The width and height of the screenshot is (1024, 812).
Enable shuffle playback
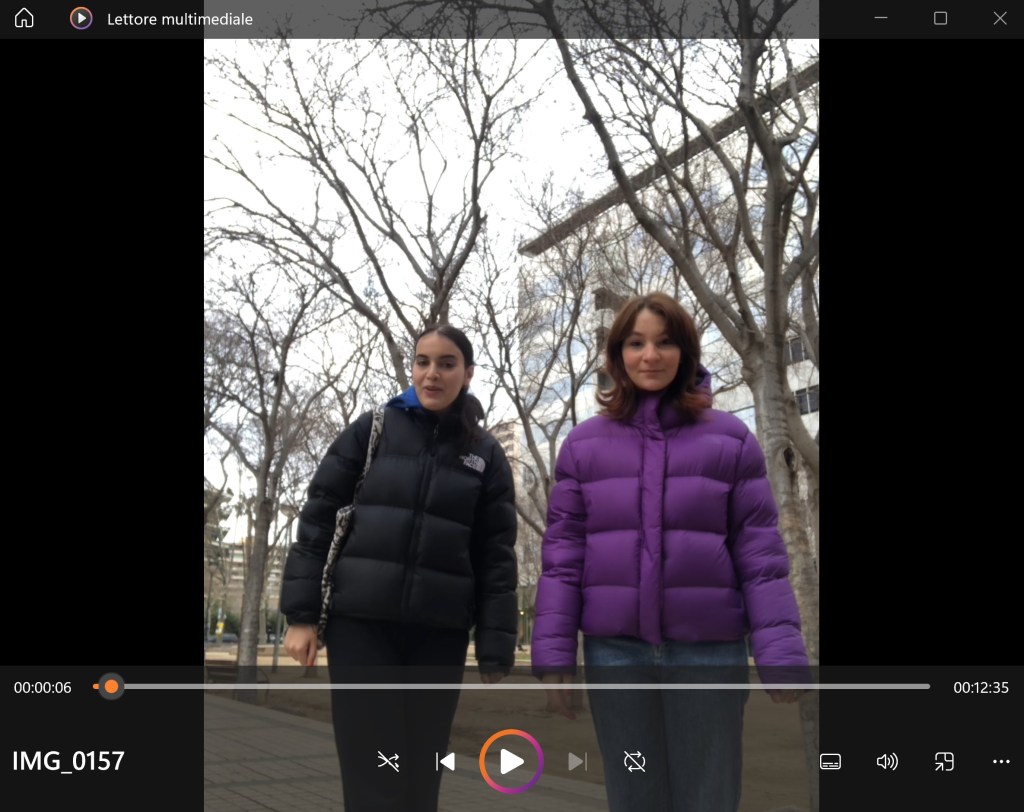[388, 762]
